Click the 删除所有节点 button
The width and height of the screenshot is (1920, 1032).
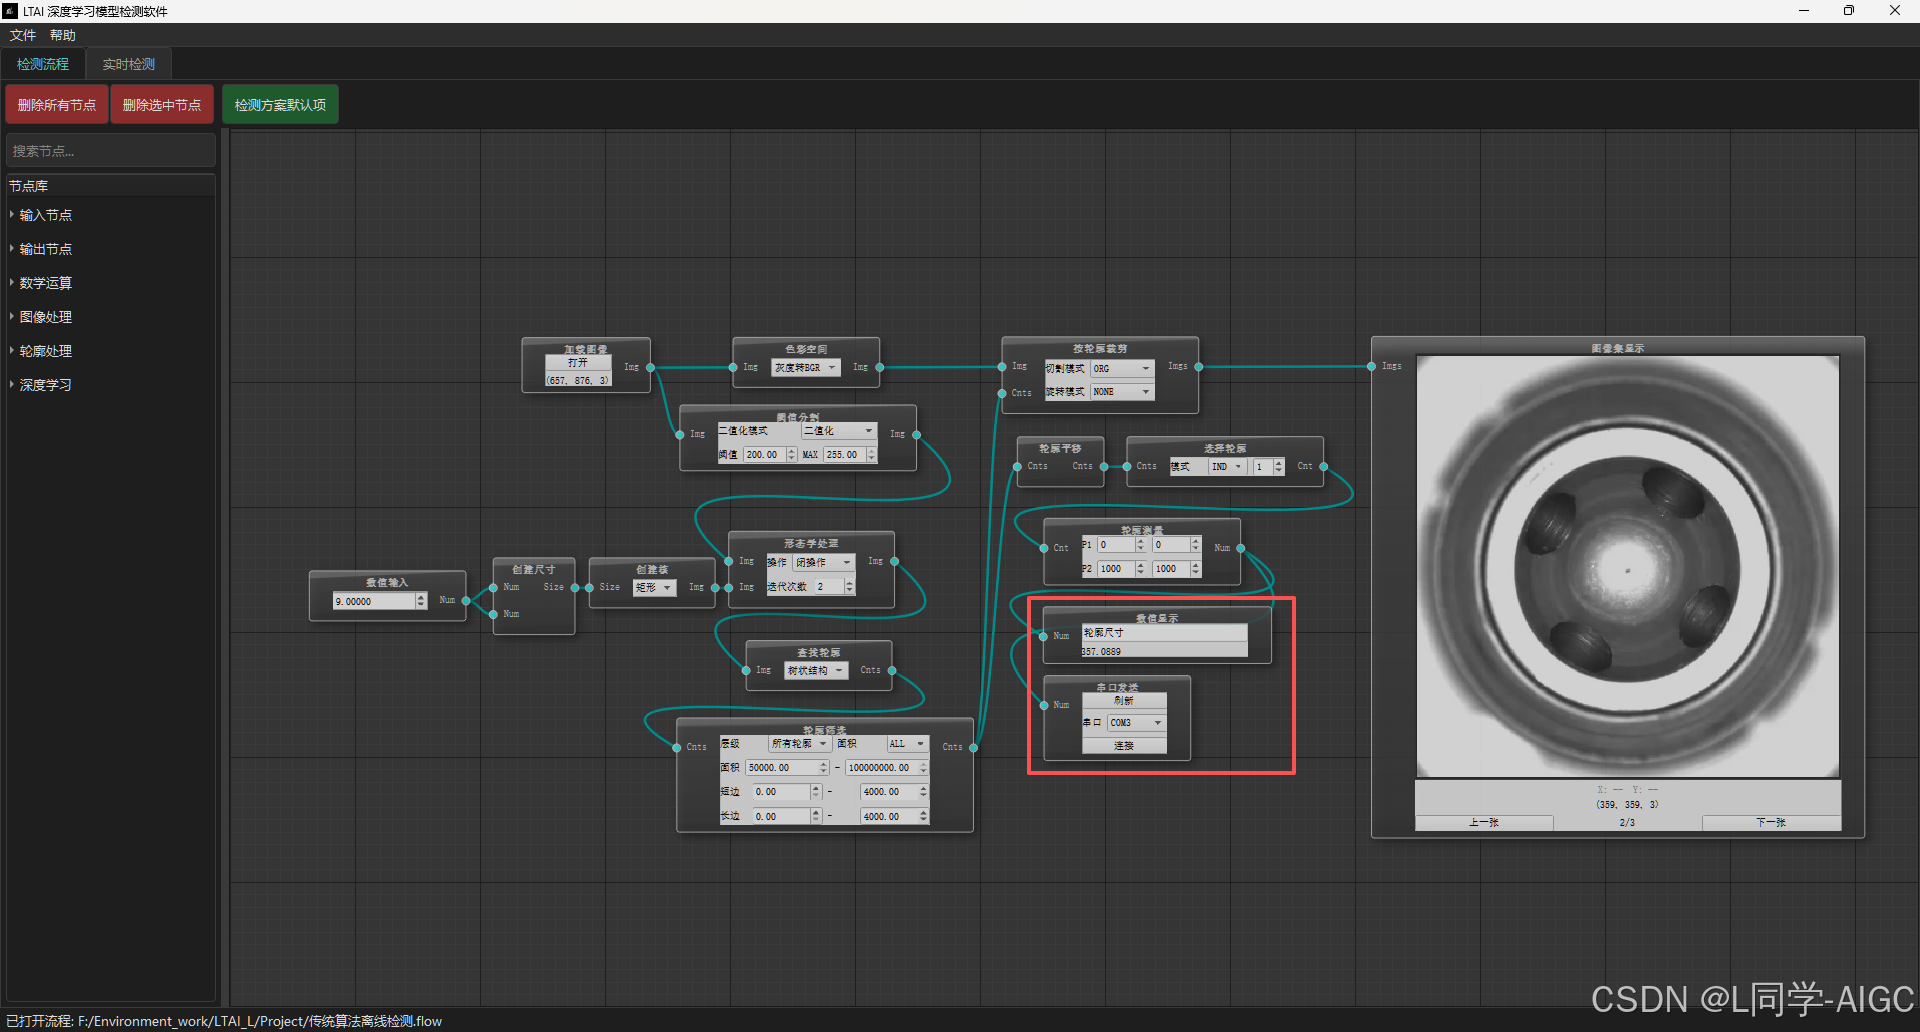coord(57,105)
